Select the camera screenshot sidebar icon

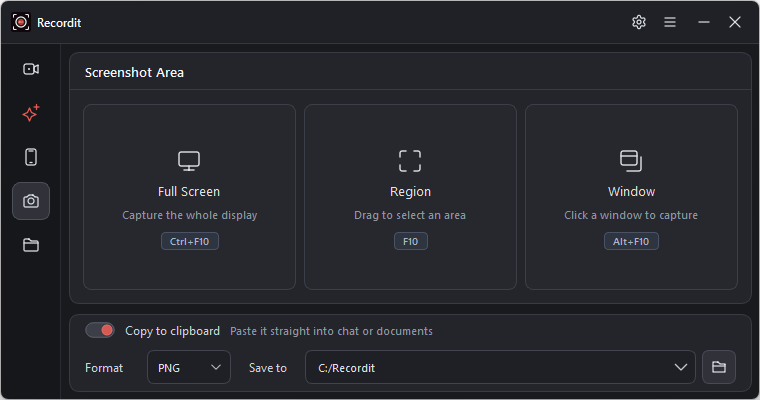(31, 201)
